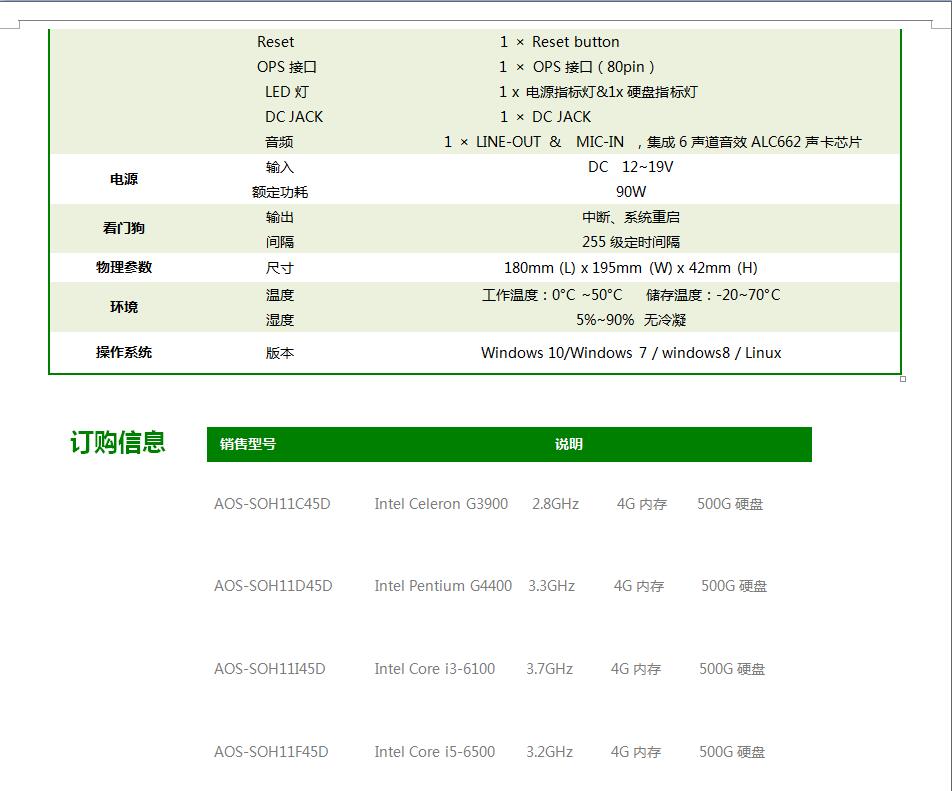Viewport: 952px width, 791px height.
Task: Click the 90W rated power value
Action: pyautogui.click(x=631, y=192)
